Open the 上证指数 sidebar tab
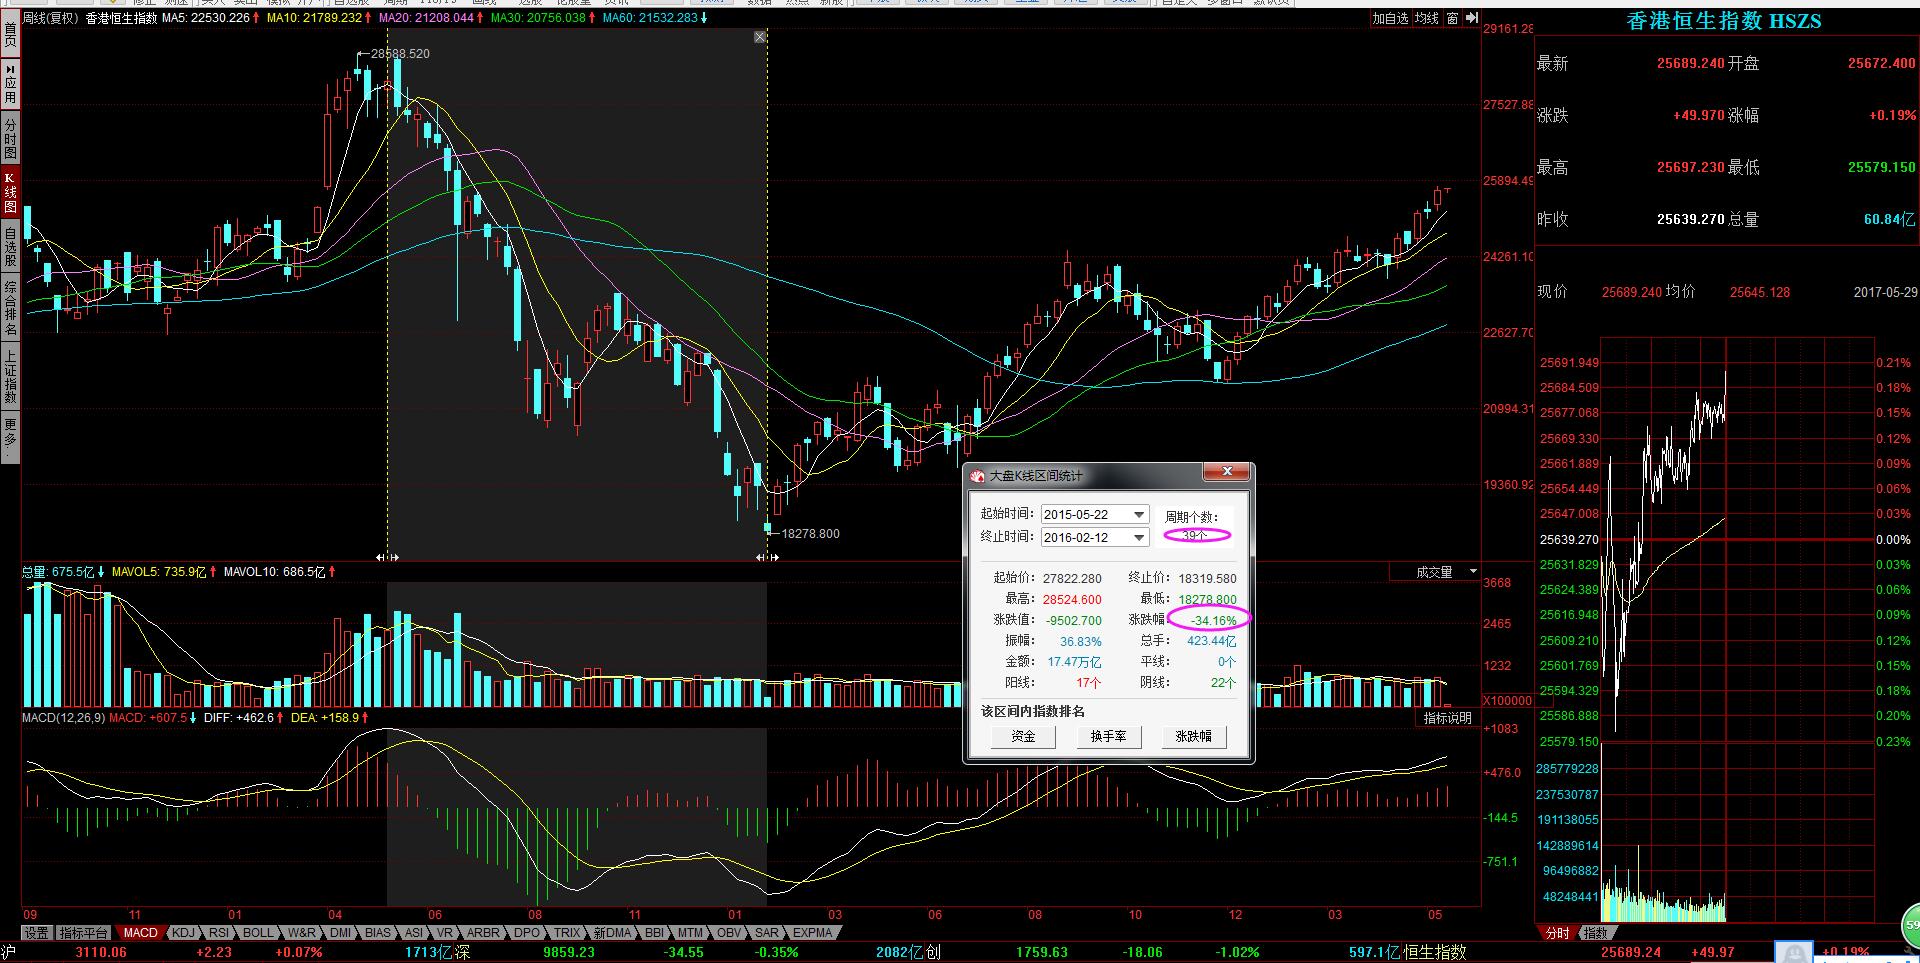This screenshot has height=963, width=1920. [10, 376]
